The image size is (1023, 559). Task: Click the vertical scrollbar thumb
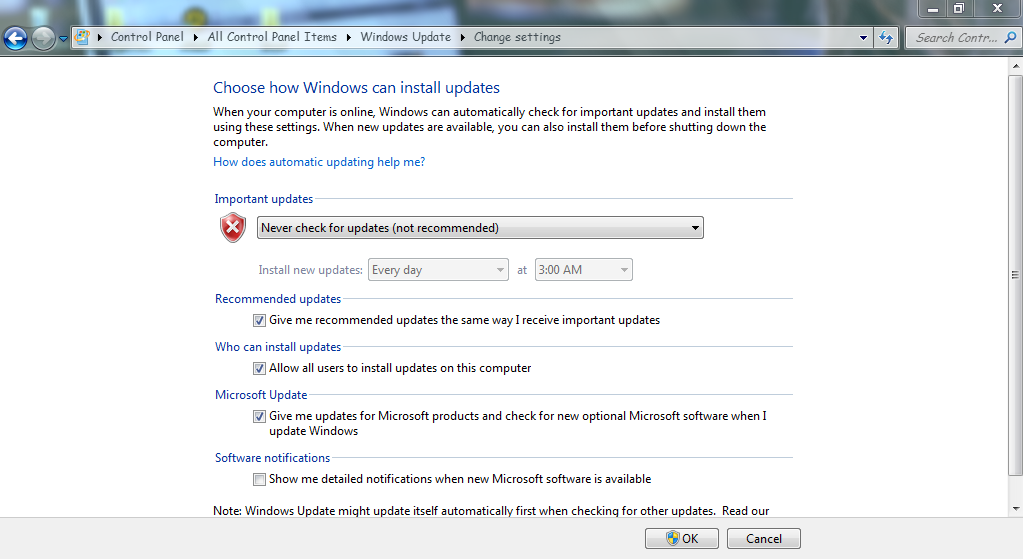pos(1015,275)
